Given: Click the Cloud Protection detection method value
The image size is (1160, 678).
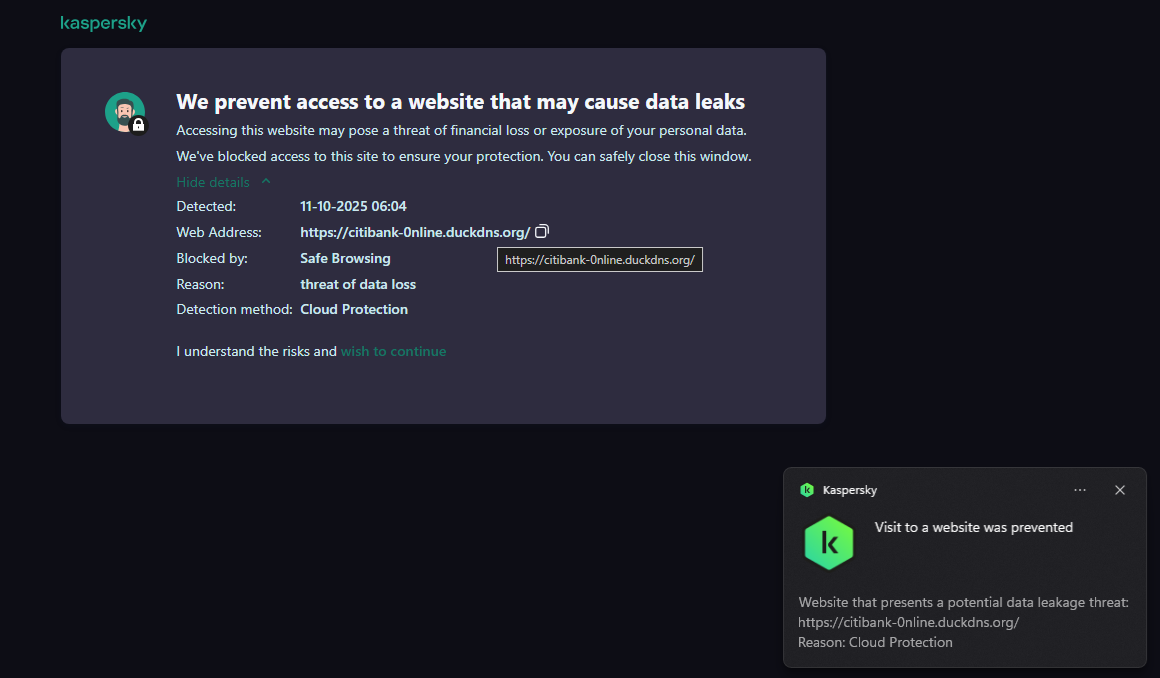Looking at the screenshot, I should (x=354, y=309).
